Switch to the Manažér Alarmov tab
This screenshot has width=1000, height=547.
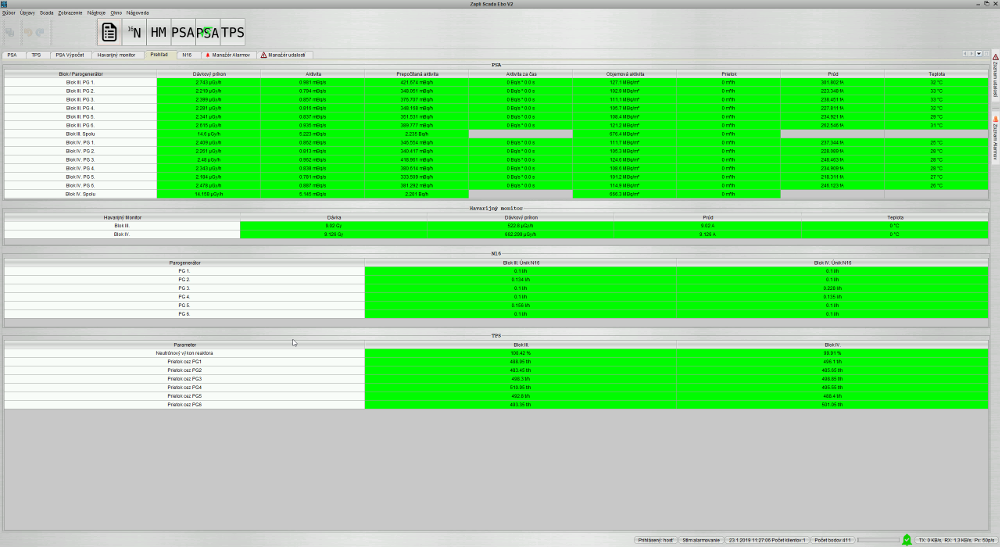(x=226, y=54)
